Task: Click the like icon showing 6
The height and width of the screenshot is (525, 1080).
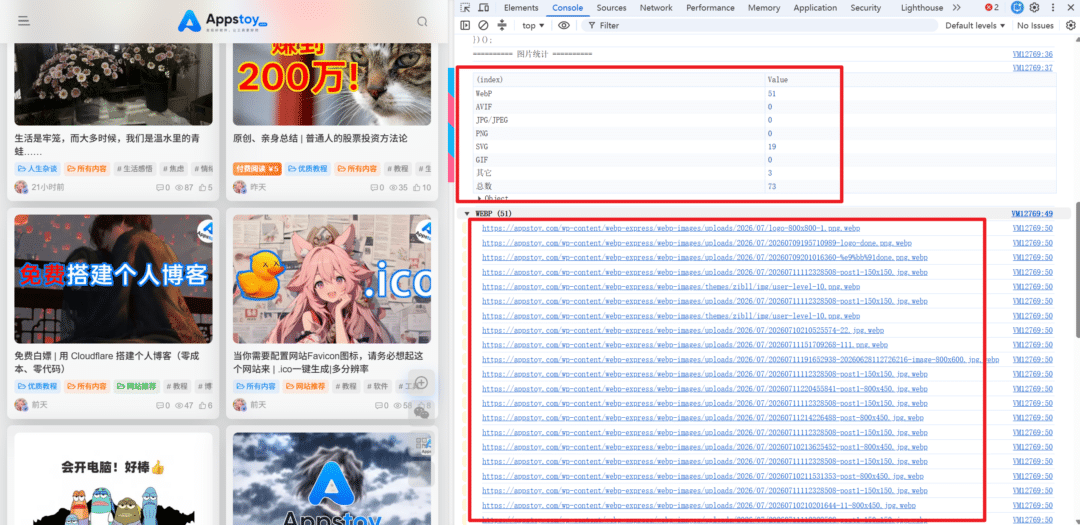Action: [x=202, y=406]
